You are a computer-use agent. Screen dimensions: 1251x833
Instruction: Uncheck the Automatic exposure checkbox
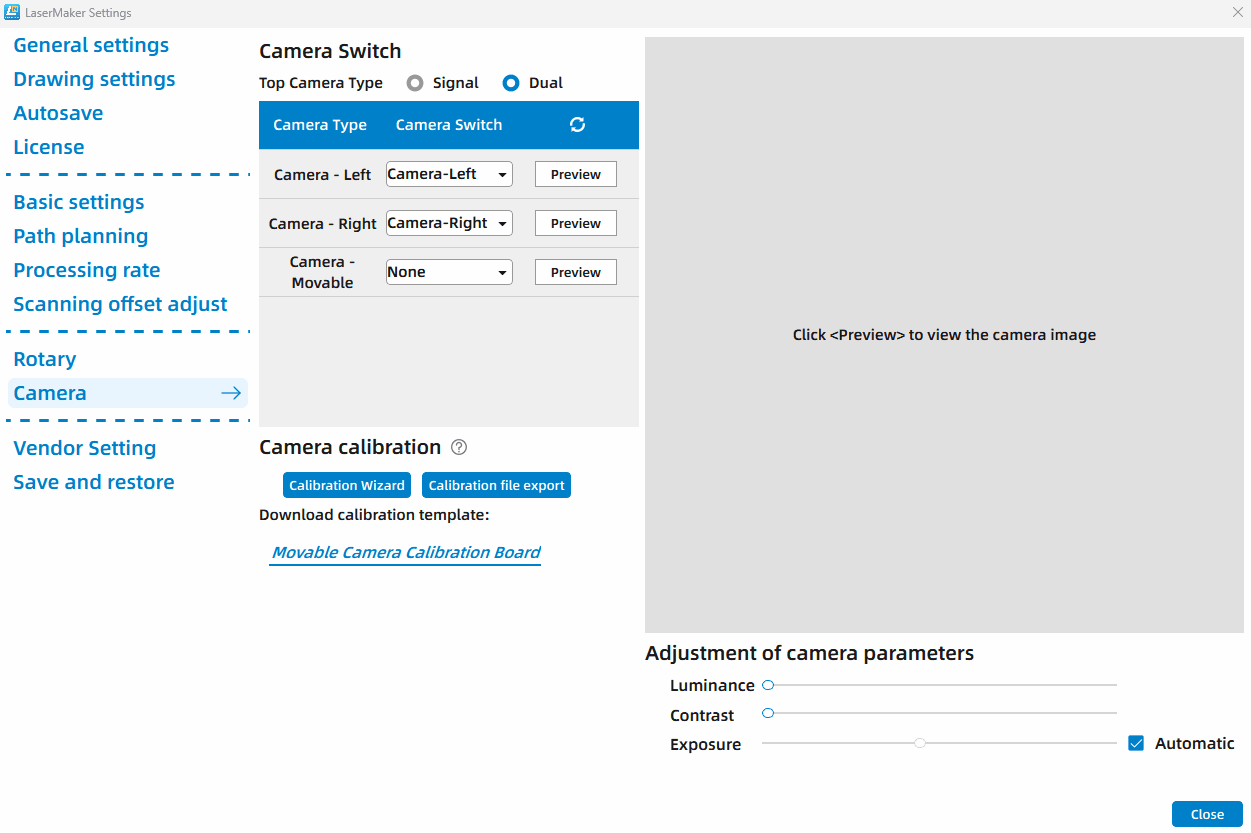point(1136,743)
